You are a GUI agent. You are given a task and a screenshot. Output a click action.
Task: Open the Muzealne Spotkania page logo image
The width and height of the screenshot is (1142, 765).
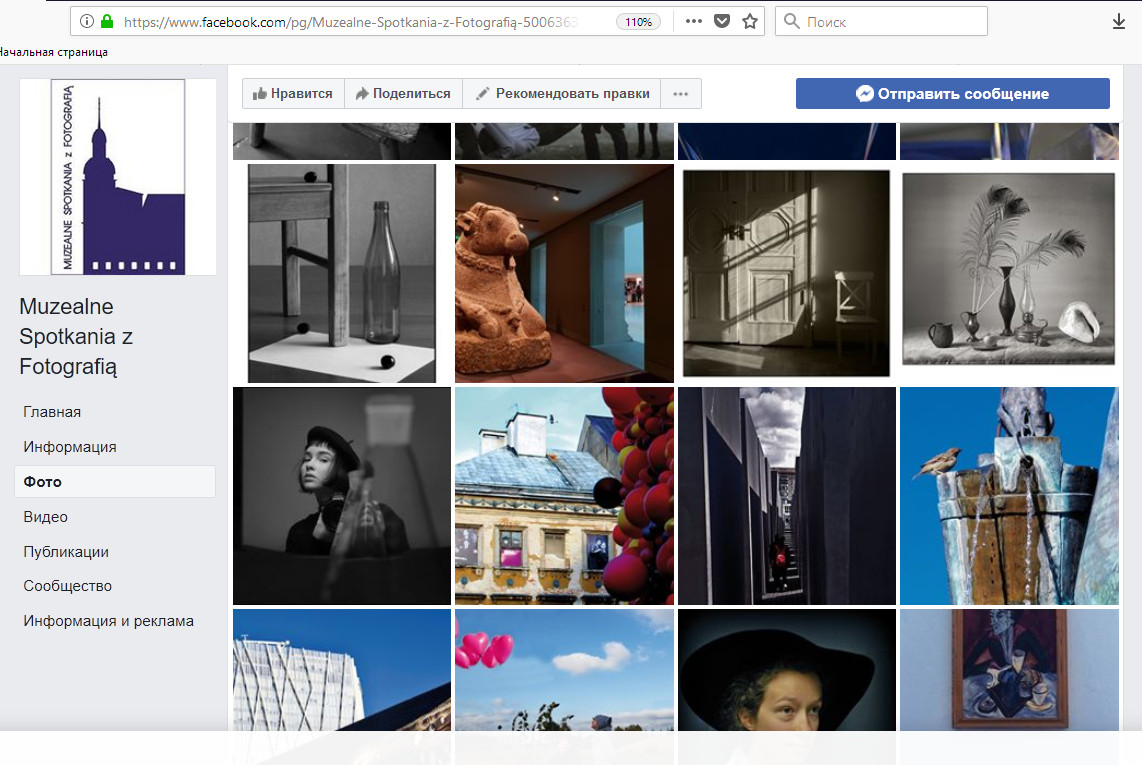(x=118, y=176)
